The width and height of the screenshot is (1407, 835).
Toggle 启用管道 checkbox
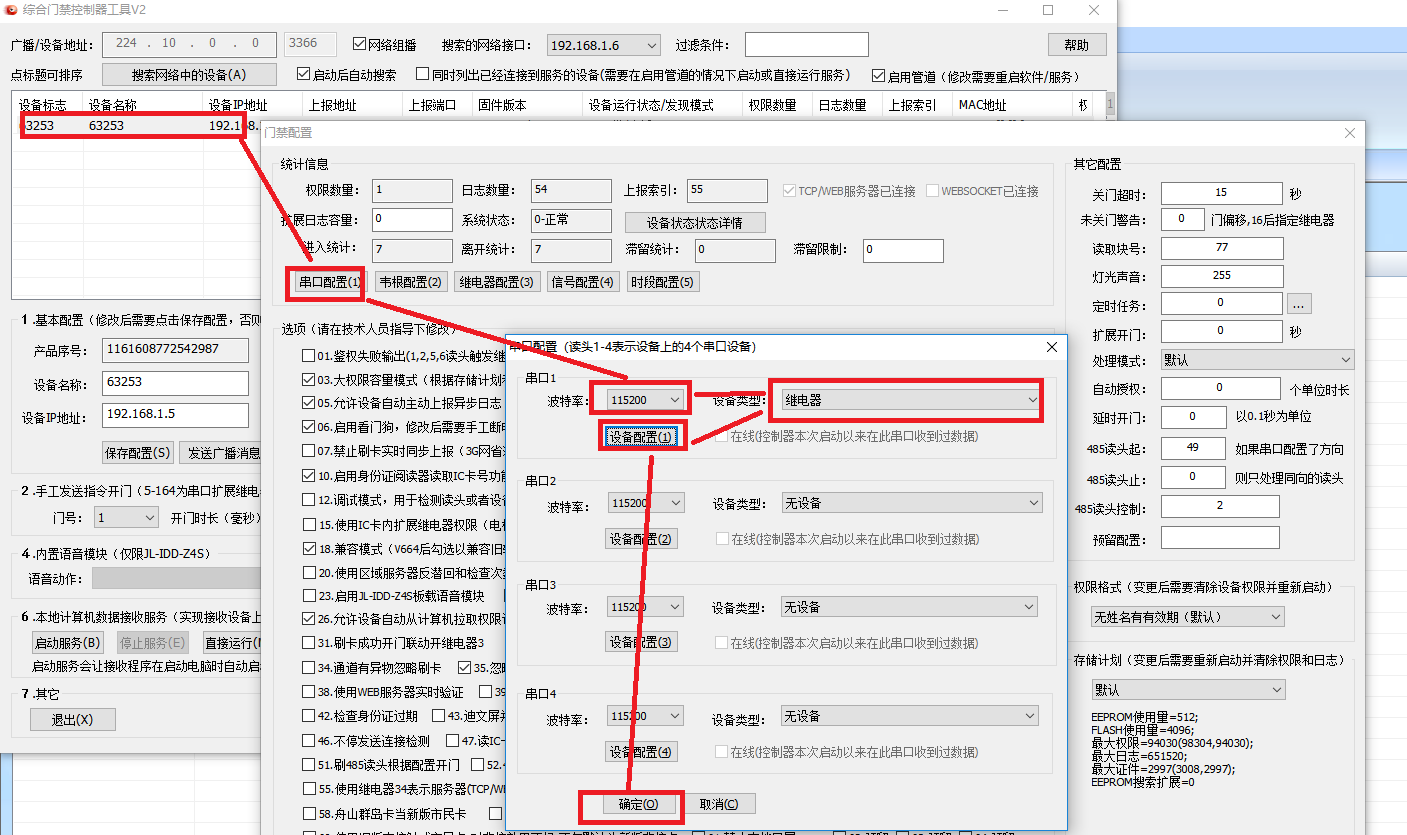(x=878, y=75)
